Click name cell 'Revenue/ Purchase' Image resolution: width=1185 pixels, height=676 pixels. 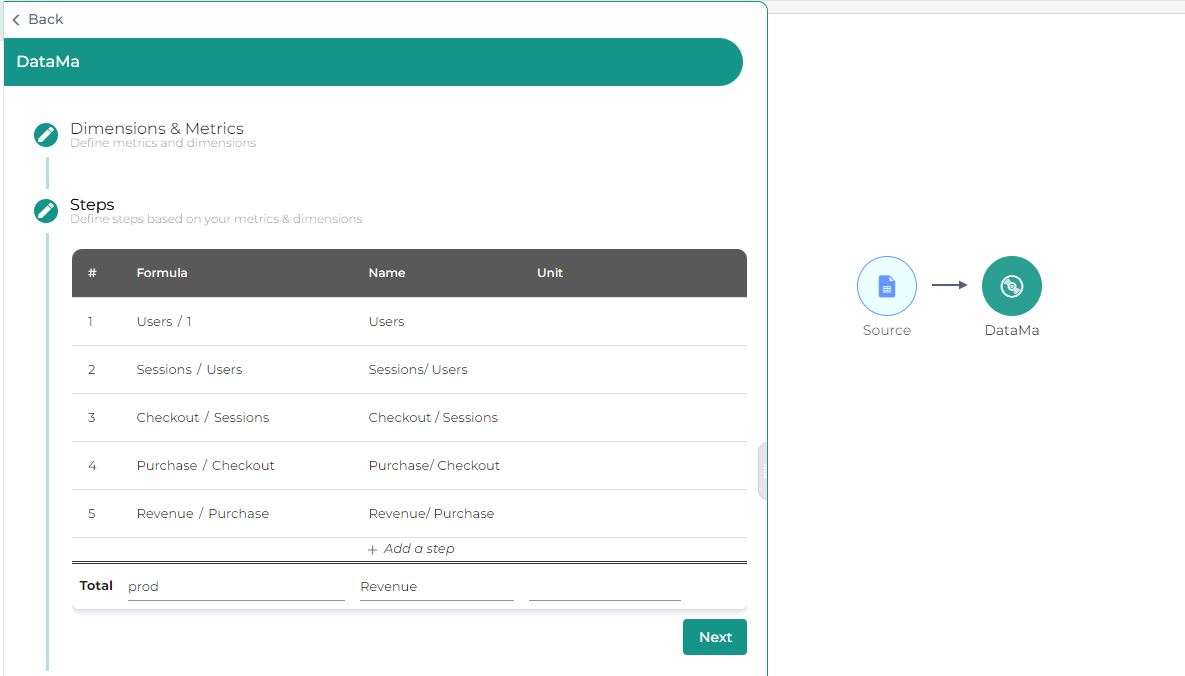432,513
